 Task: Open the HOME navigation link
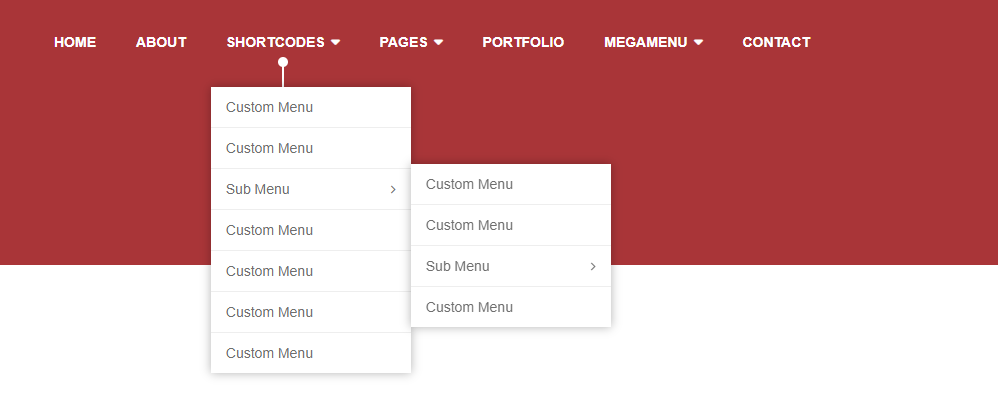(x=75, y=42)
